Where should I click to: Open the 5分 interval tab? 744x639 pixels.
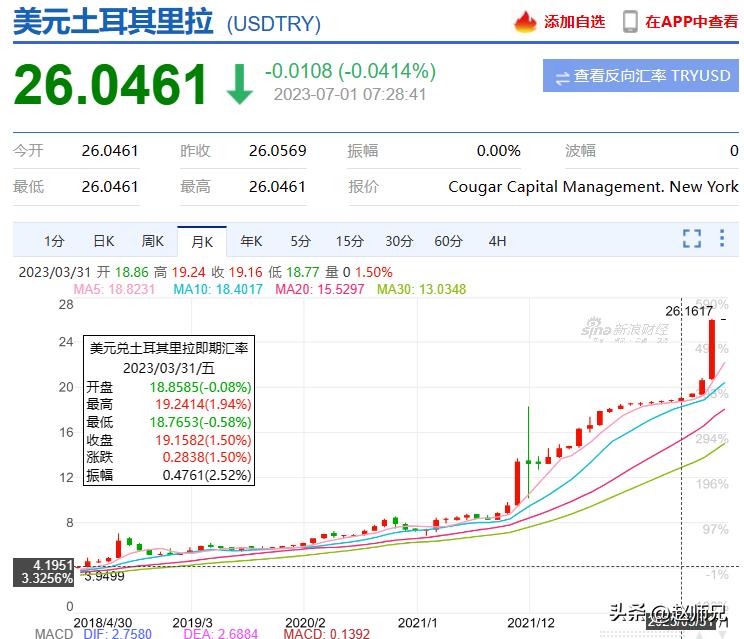pos(301,241)
